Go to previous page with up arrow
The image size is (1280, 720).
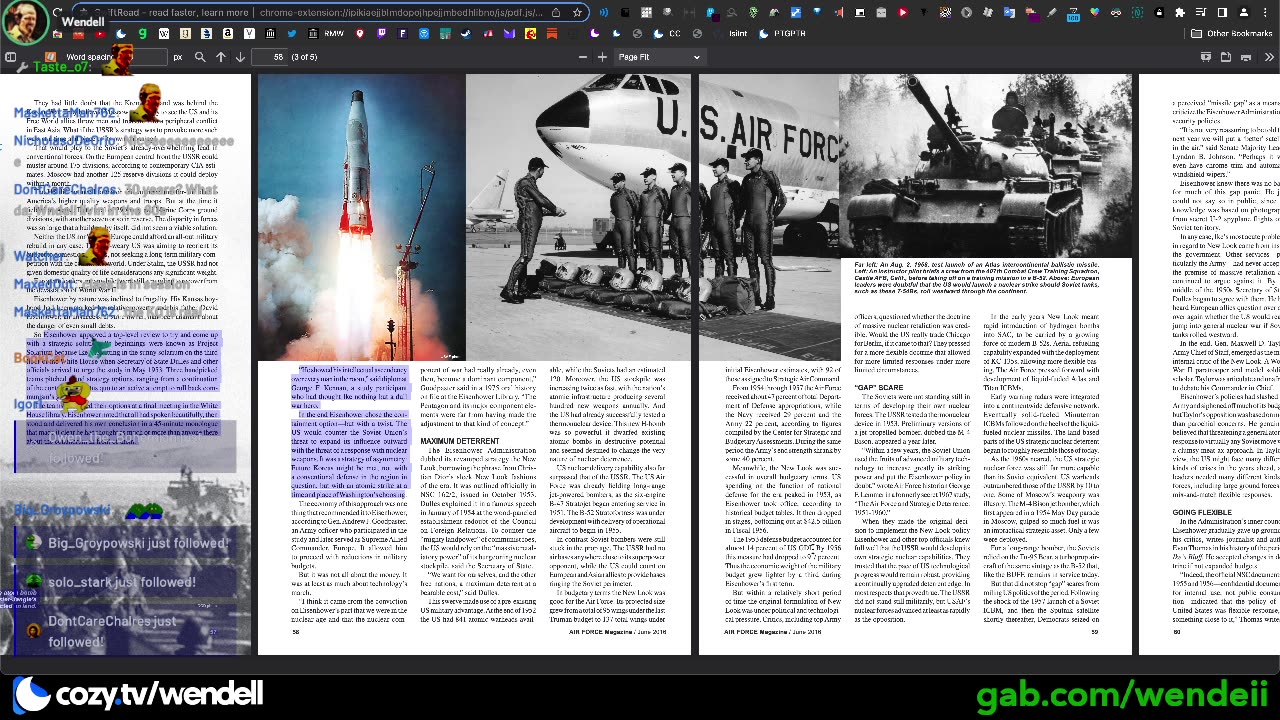pyautogui.click(x=221, y=57)
